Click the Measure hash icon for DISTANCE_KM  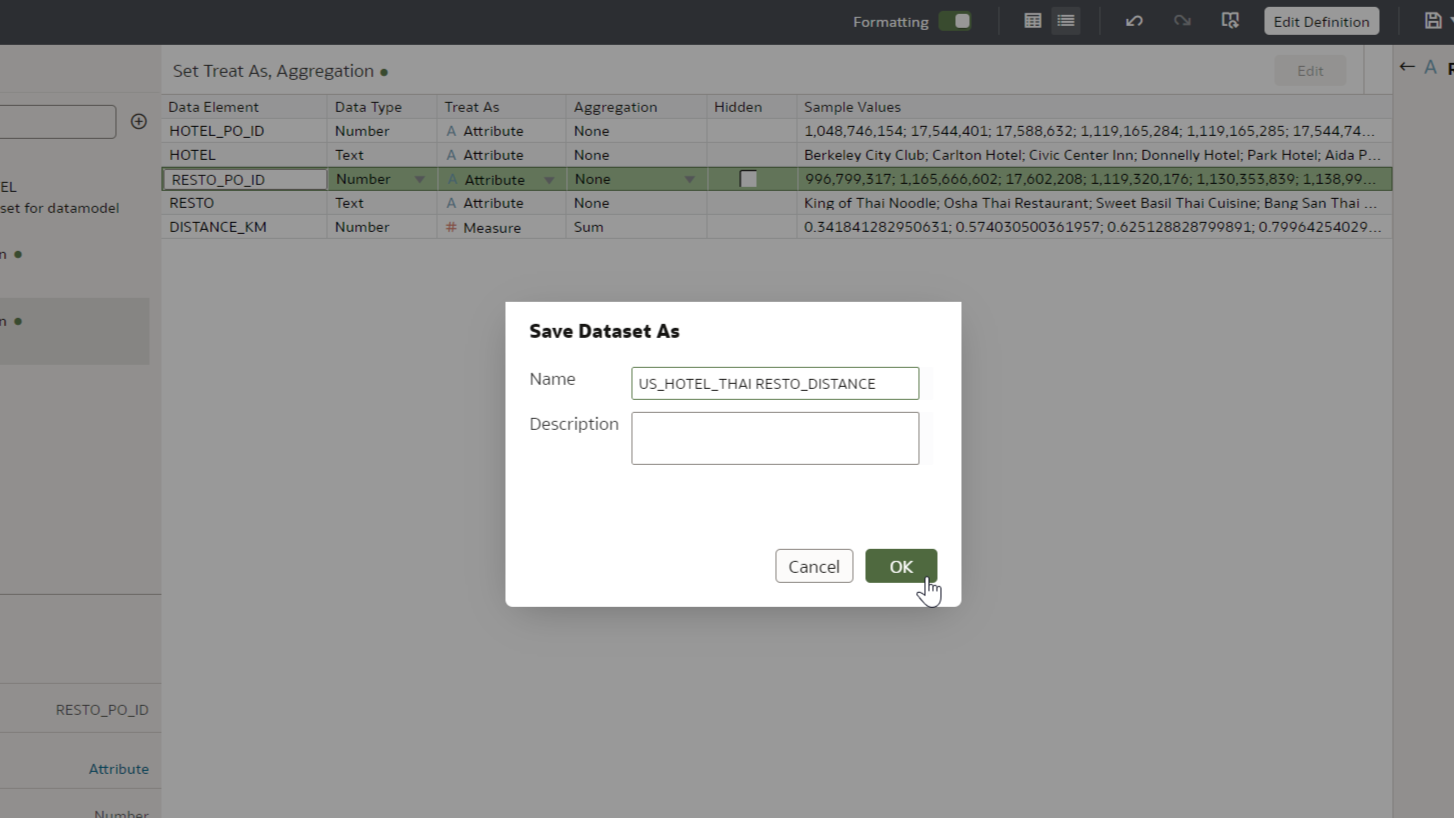451,227
